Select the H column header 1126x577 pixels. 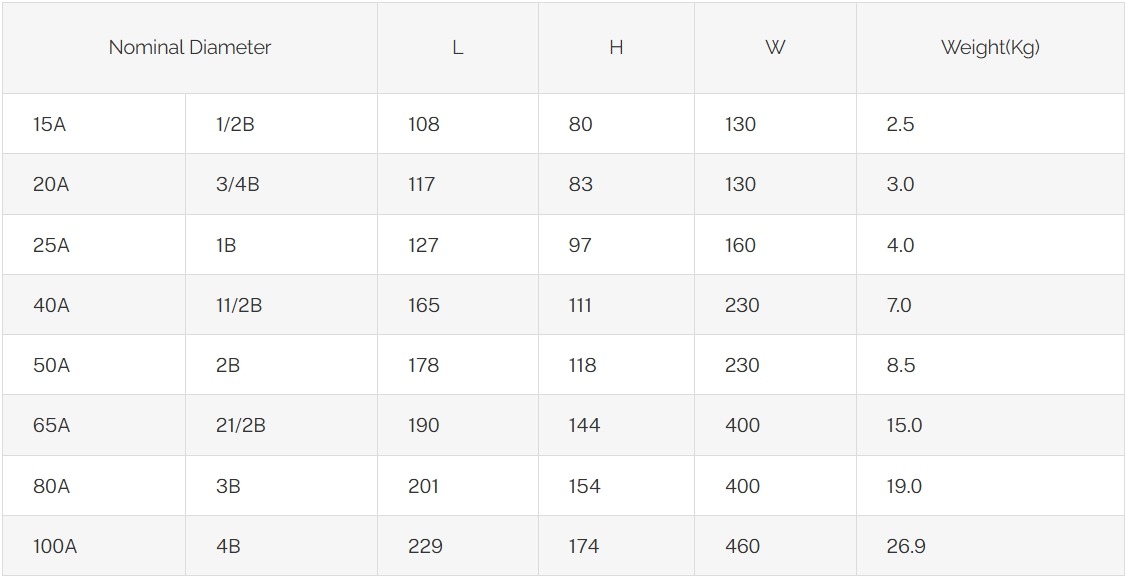[x=616, y=48]
